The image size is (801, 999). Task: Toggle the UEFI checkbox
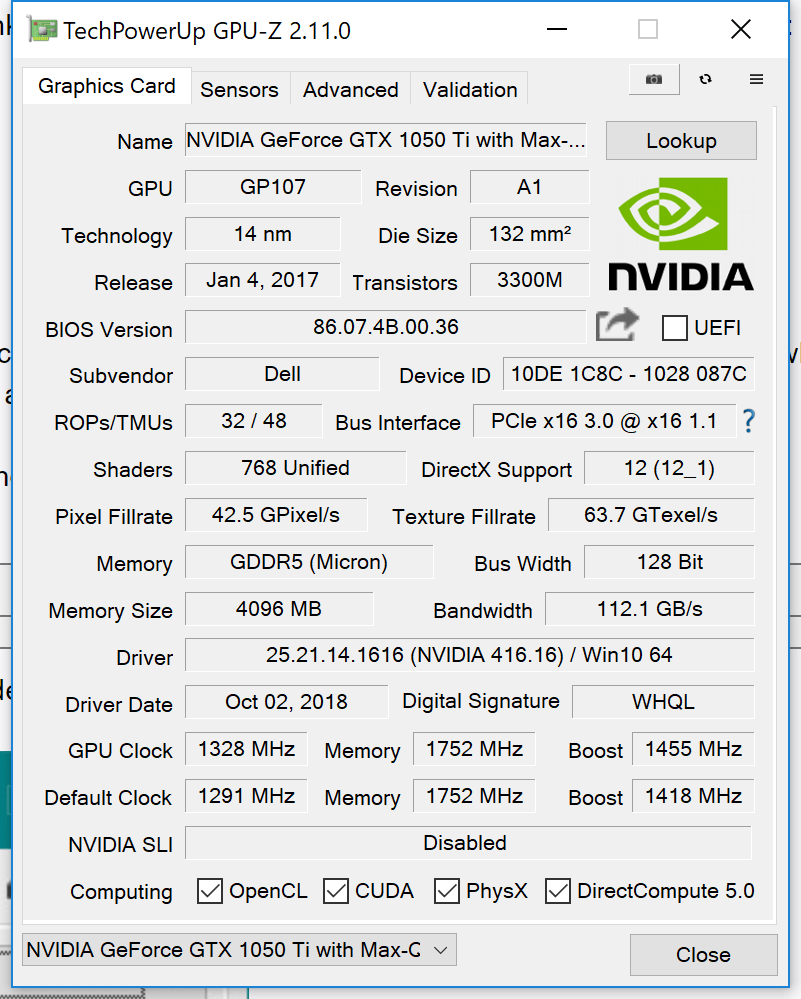coord(675,328)
